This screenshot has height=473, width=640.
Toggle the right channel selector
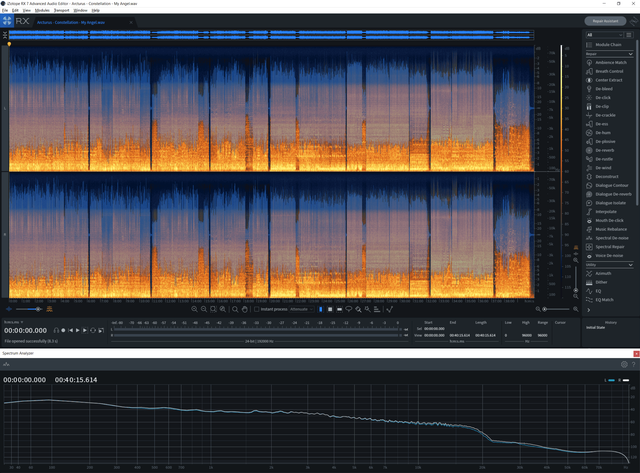point(5,235)
